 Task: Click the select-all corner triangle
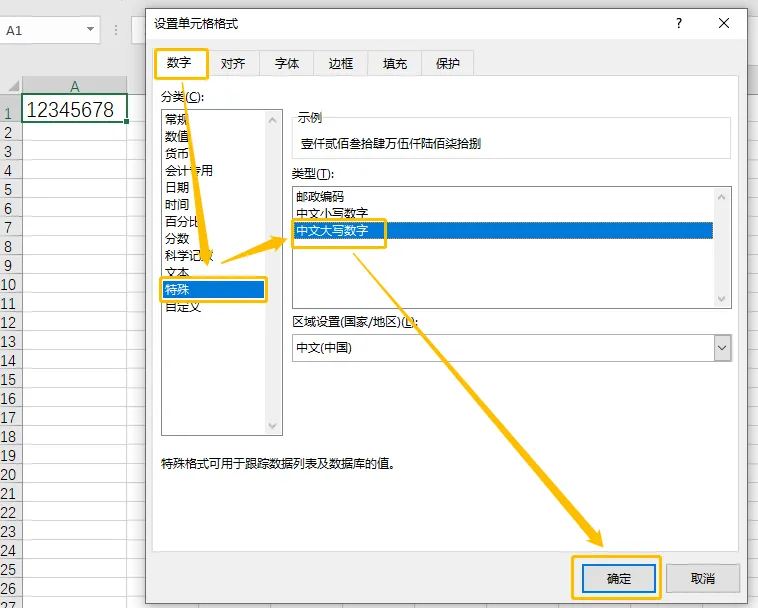point(13,86)
